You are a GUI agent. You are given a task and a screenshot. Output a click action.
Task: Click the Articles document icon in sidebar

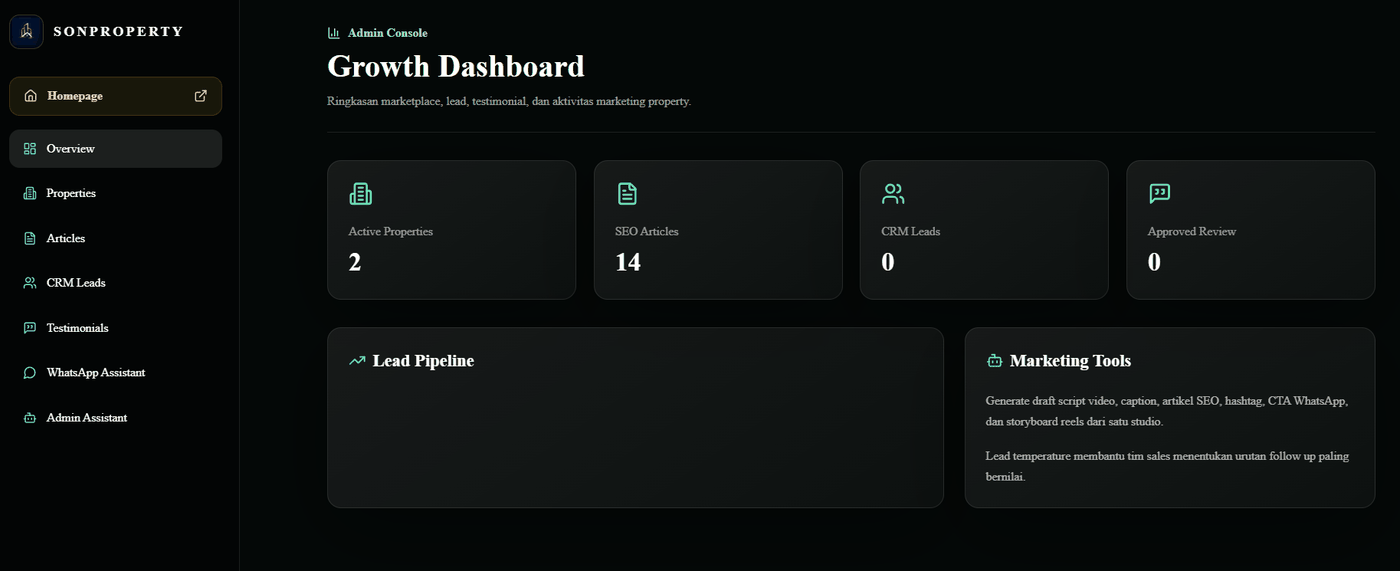pos(30,238)
